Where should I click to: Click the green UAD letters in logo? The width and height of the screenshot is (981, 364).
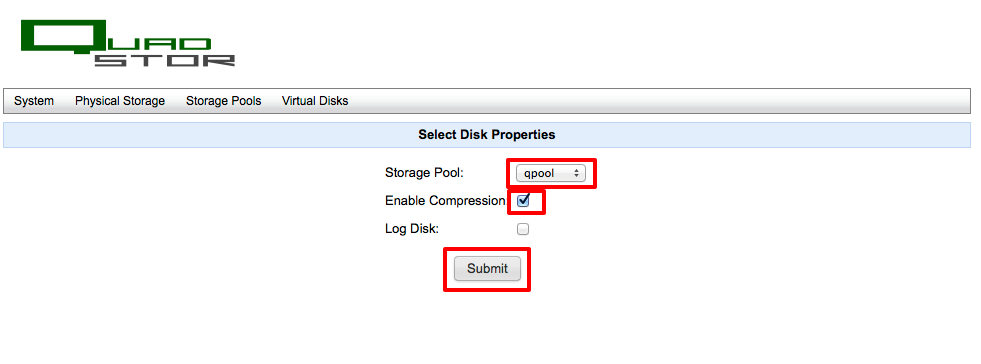pyautogui.click(x=158, y=44)
